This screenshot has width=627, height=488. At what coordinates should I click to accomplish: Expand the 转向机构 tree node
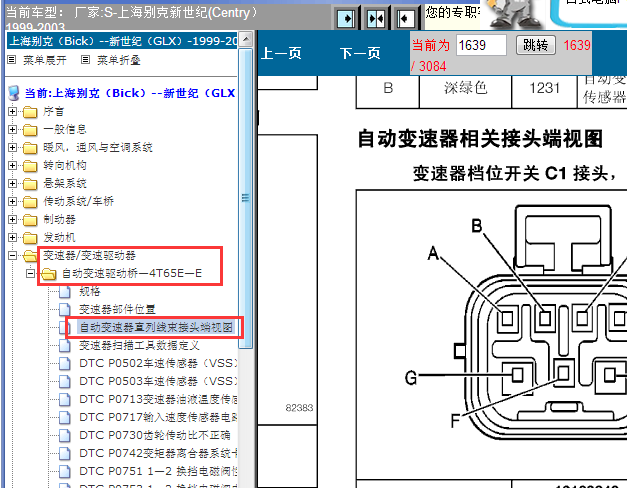coord(12,166)
